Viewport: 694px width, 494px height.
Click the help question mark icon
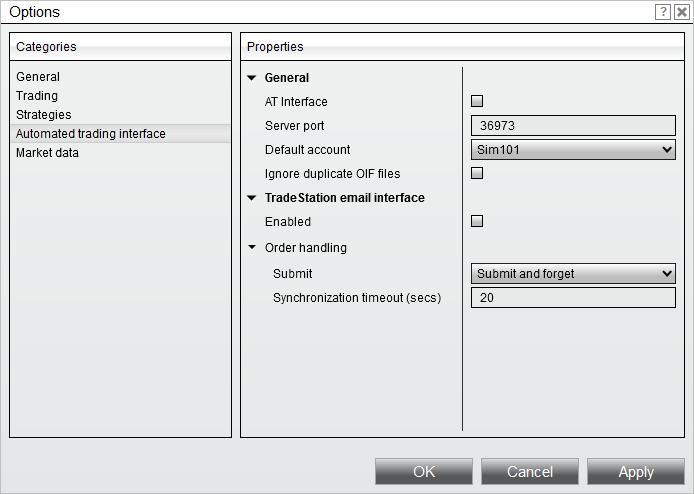663,12
